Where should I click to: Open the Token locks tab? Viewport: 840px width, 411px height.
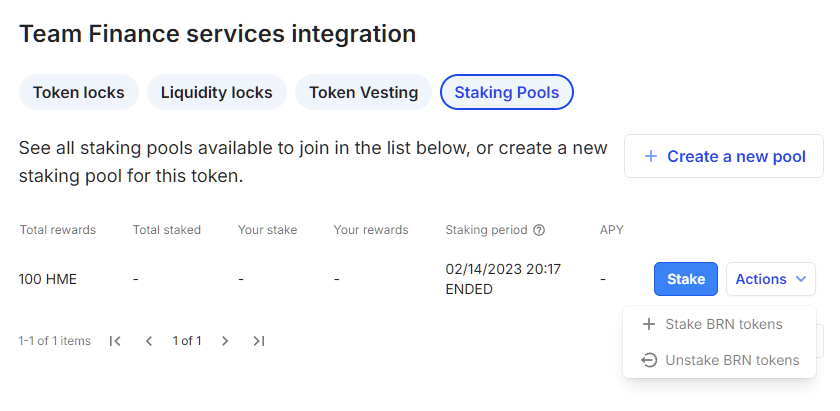tap(79, 92)
